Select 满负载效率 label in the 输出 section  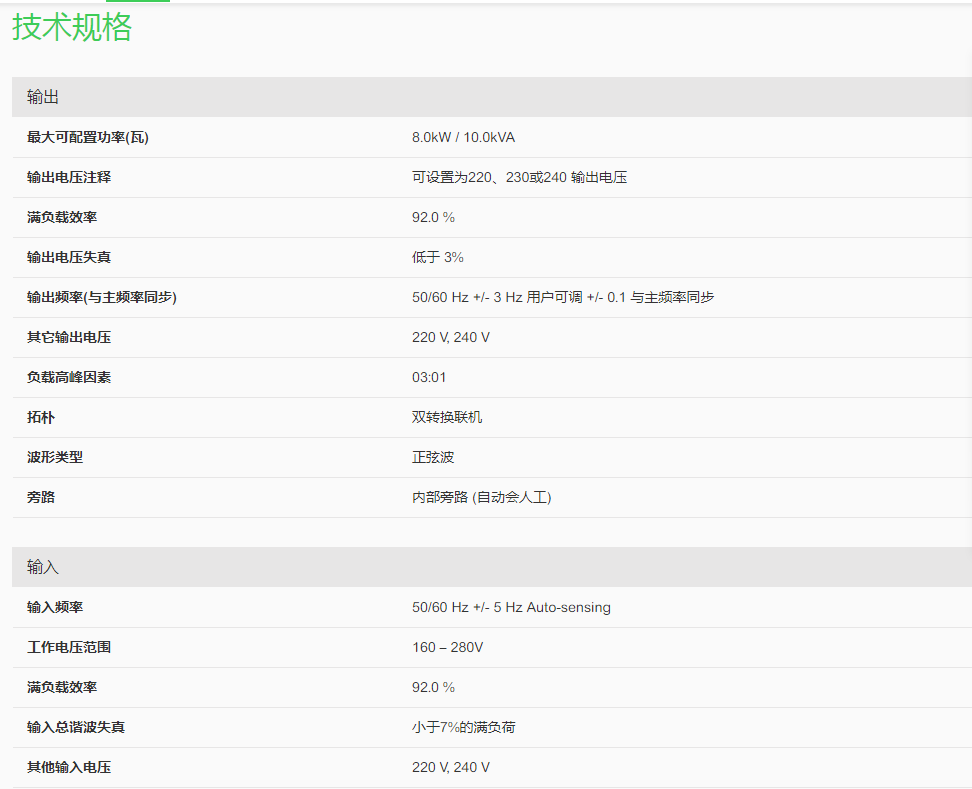tap(62, 217)
